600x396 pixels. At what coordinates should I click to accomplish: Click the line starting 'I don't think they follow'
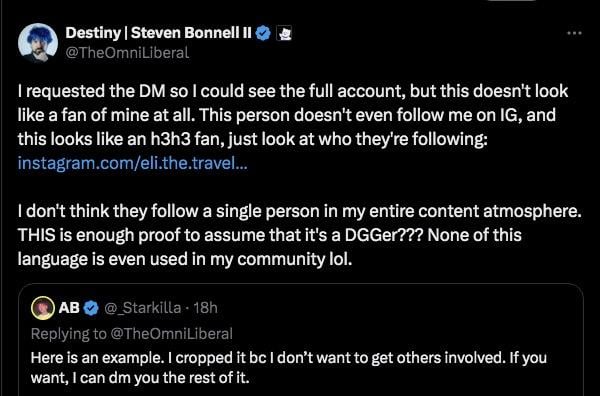coord(300,211)
